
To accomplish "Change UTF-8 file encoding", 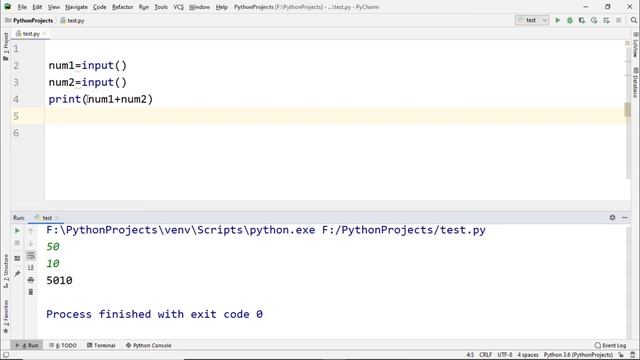I will pyautogui.click(x=504, y=355).
